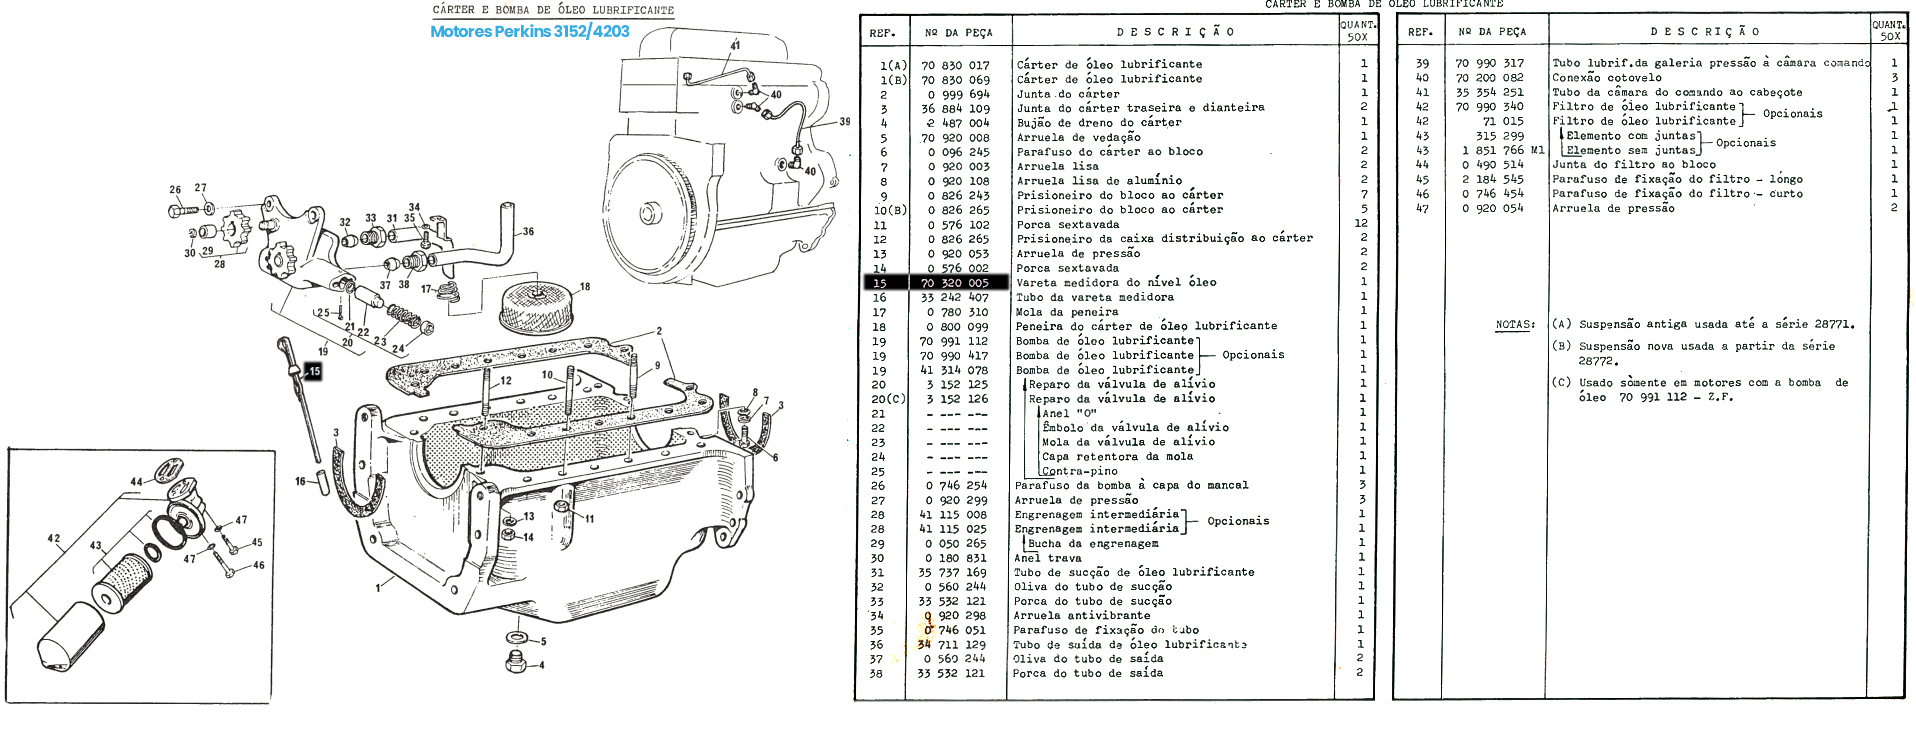
Task: Click label 1 on the oil sump
Action: pos(378,588)
